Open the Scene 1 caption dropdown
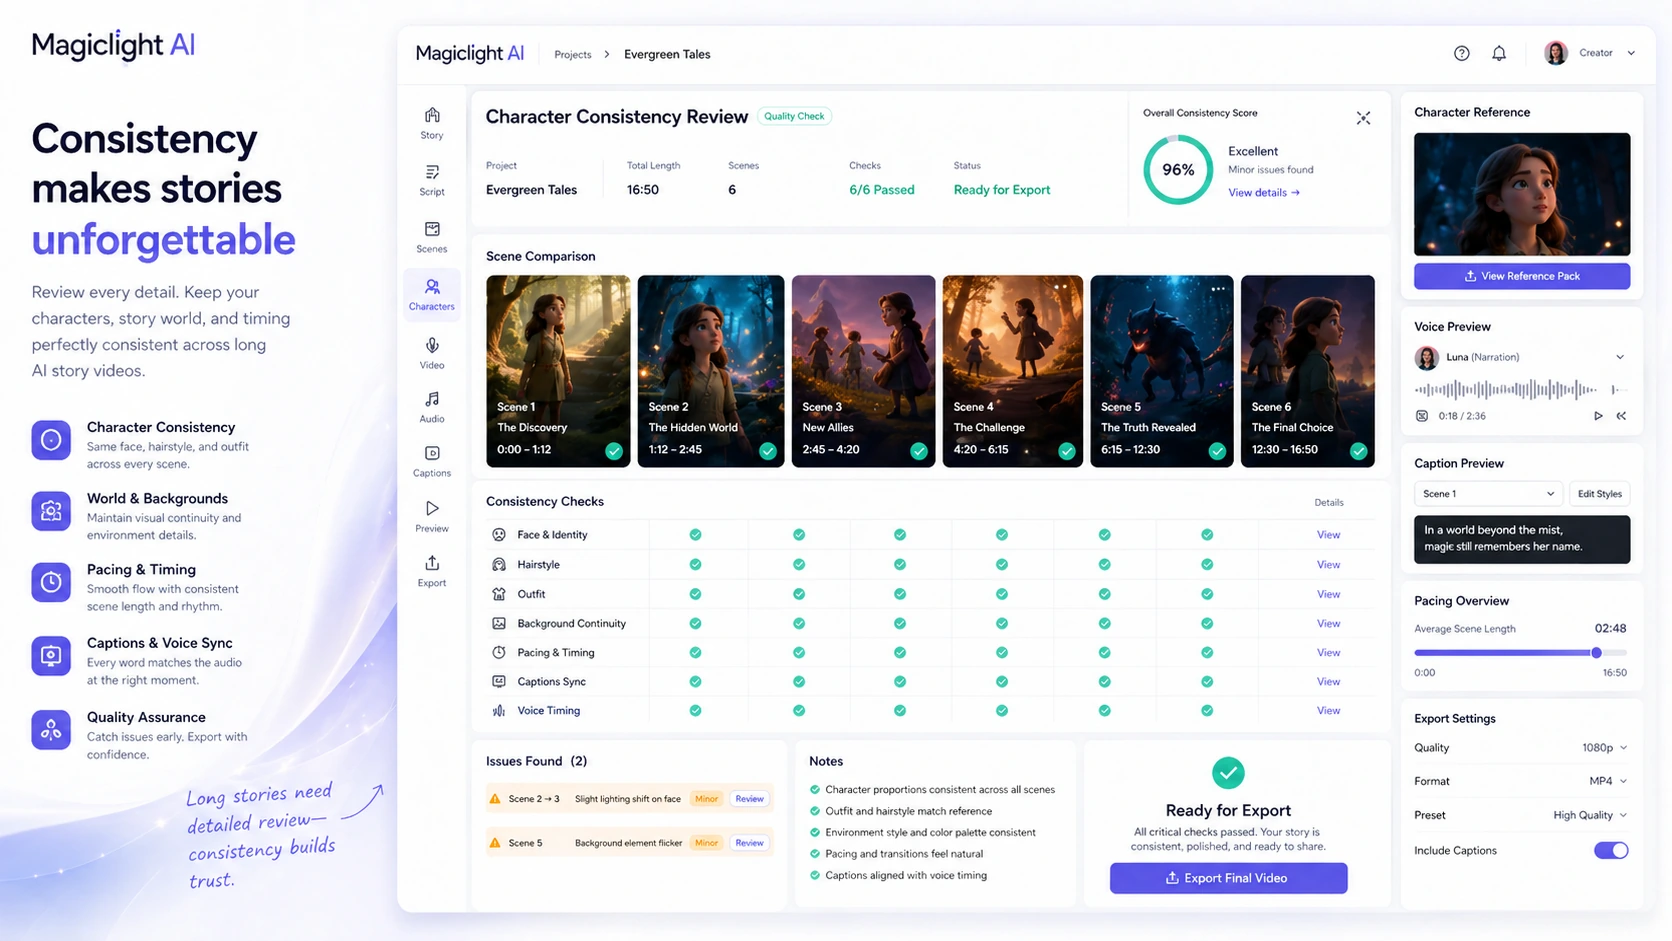The image size is (1672, 941). click(1488, 494)
